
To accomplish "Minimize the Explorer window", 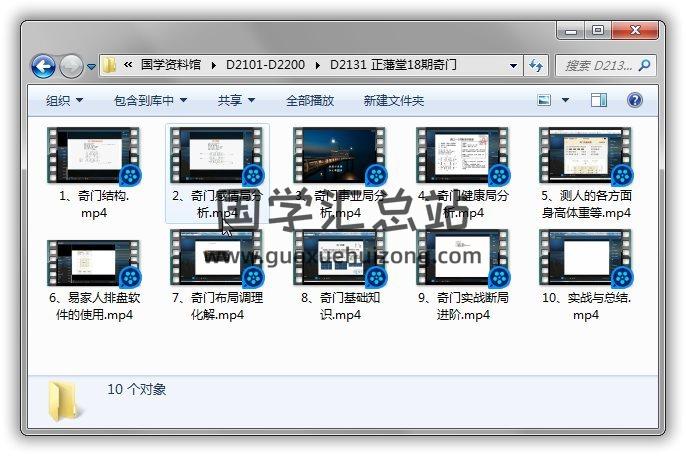I will tap(571, 31).
